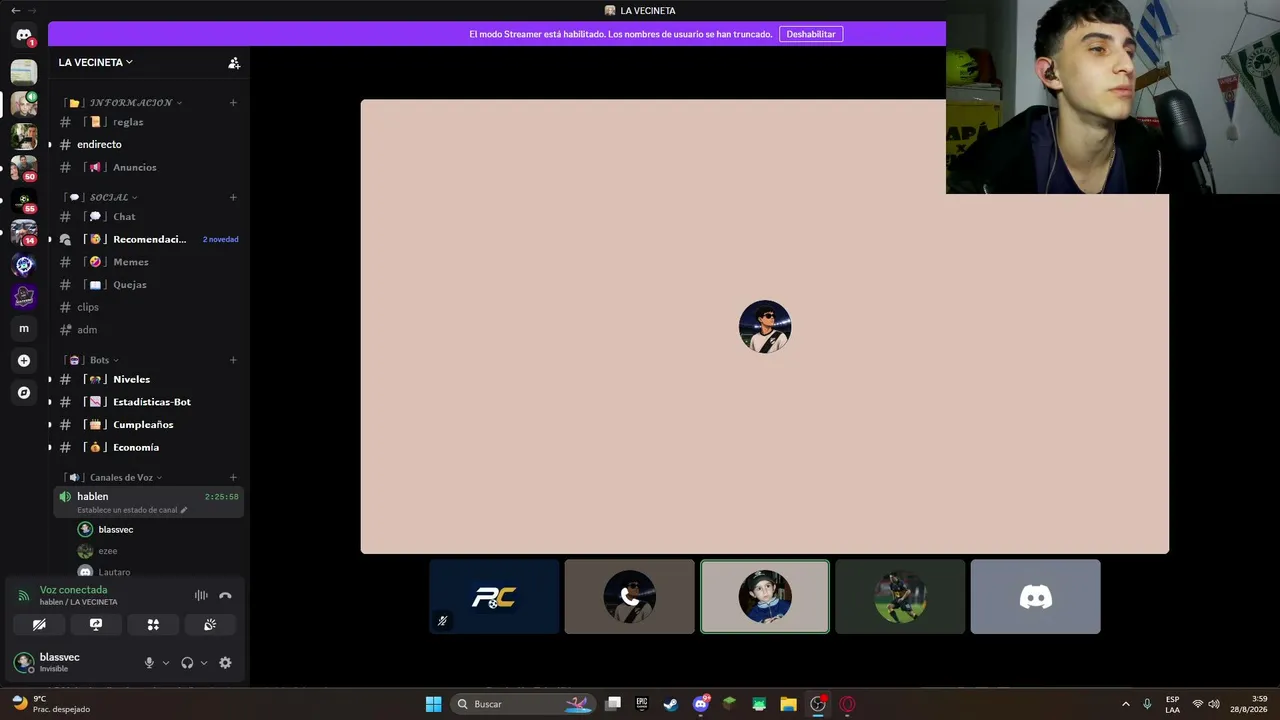Open the endirecto channel
Screen dimensions: 1280x720
tap(148, 145)
